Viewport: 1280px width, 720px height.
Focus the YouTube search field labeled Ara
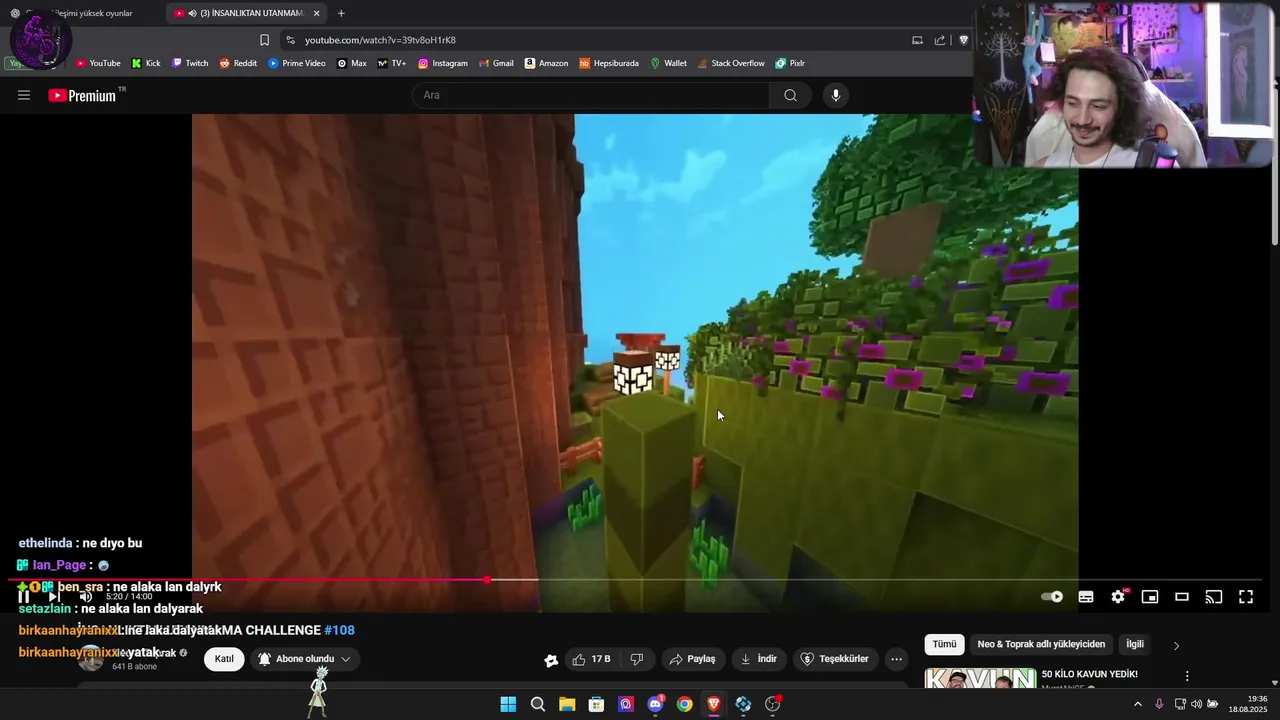pyautogui.click(x=591, y=95)
